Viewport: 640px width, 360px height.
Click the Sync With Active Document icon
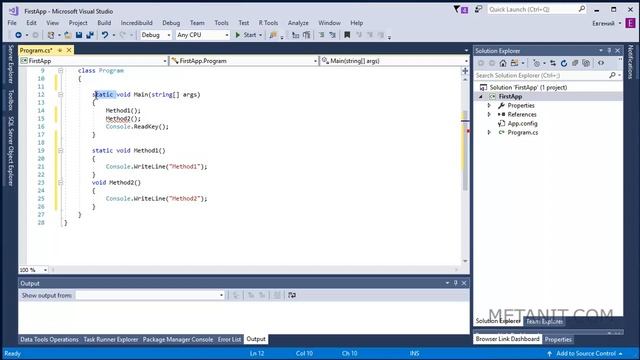point(553,63)
